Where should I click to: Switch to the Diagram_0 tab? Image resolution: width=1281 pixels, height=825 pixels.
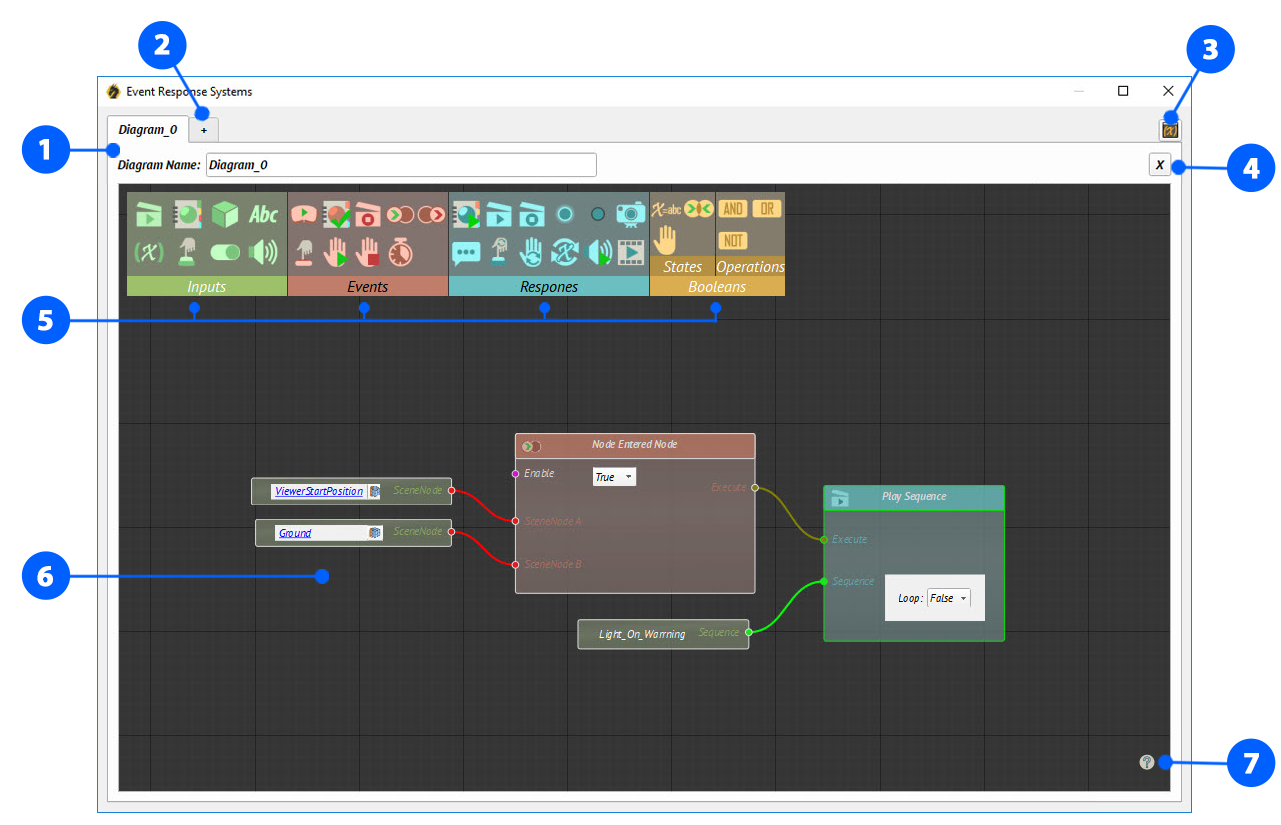148,129
